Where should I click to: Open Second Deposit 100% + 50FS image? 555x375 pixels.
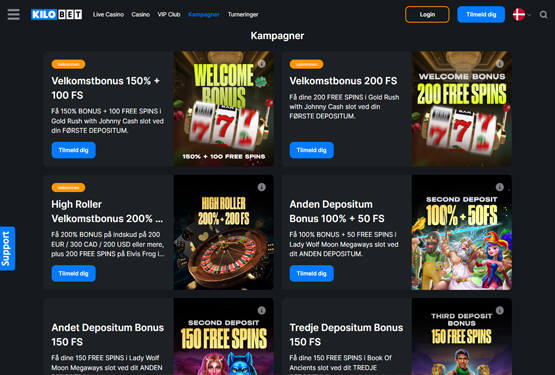click(462, 232)
